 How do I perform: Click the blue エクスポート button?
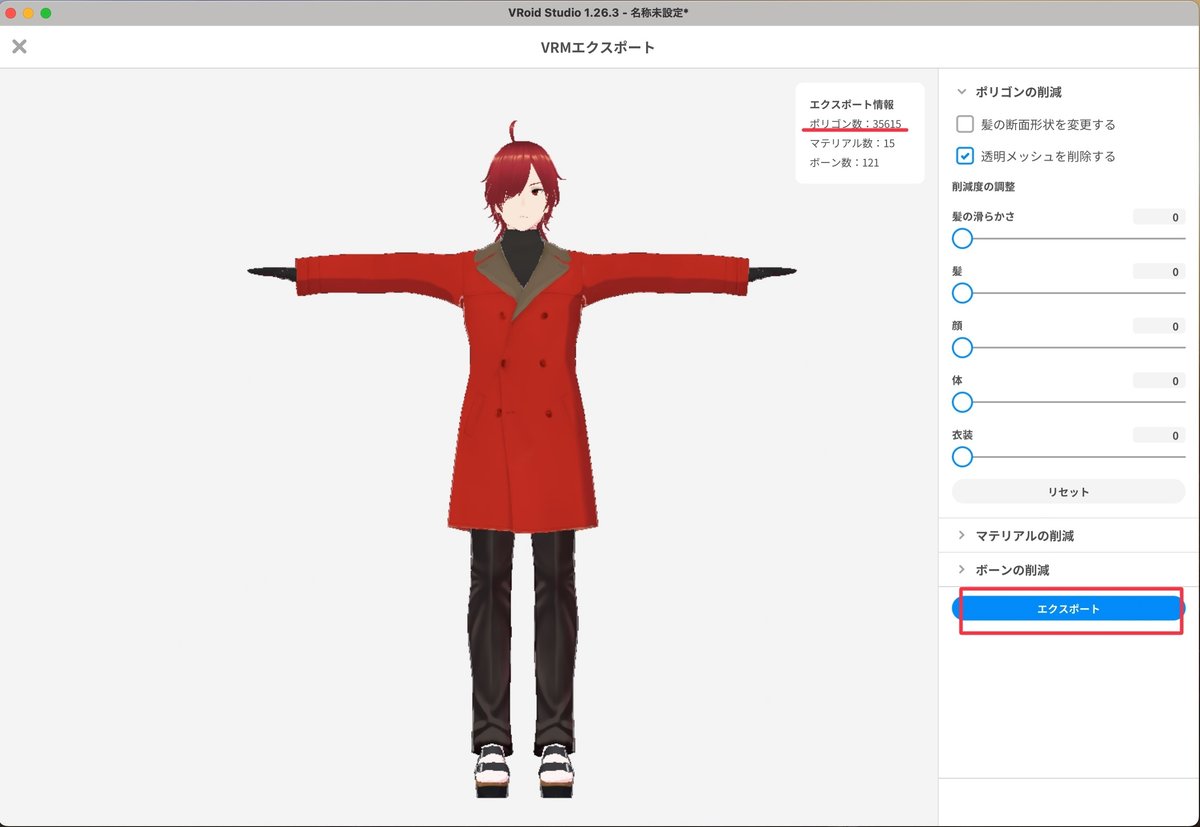pos(1070,607)
